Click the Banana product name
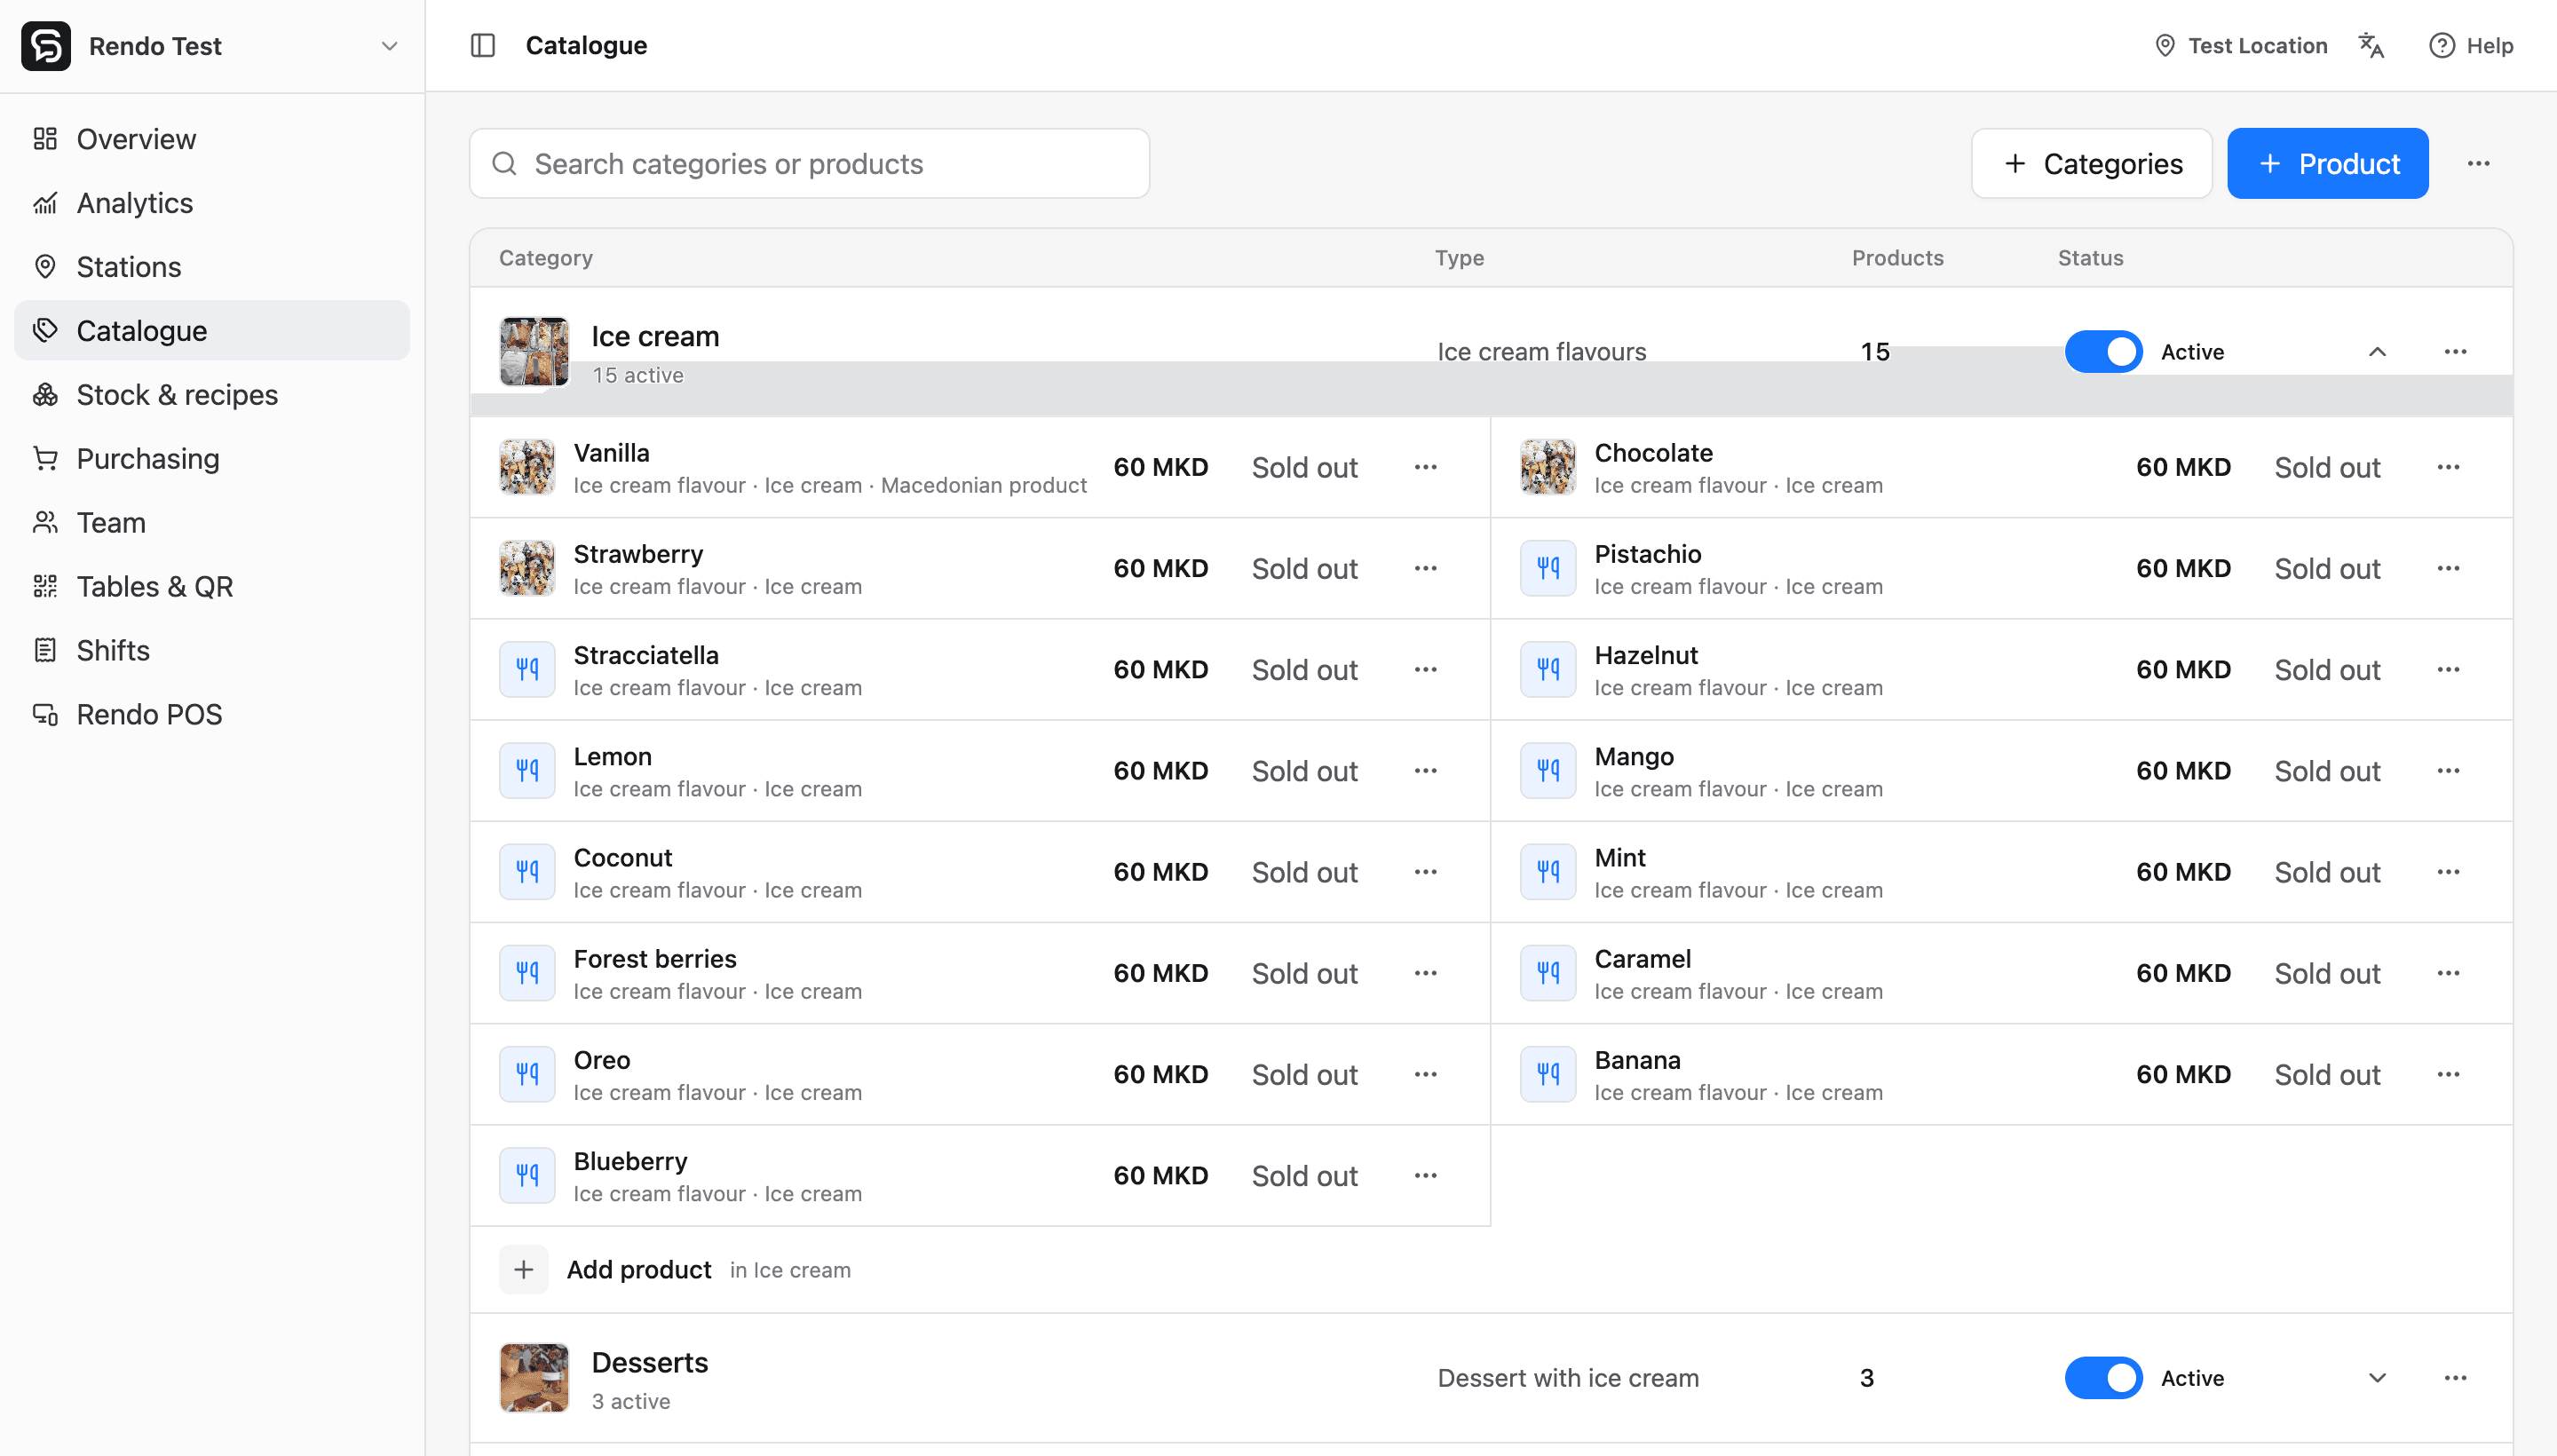Viewport: 2557px width, 1456px height. 1637,1060
